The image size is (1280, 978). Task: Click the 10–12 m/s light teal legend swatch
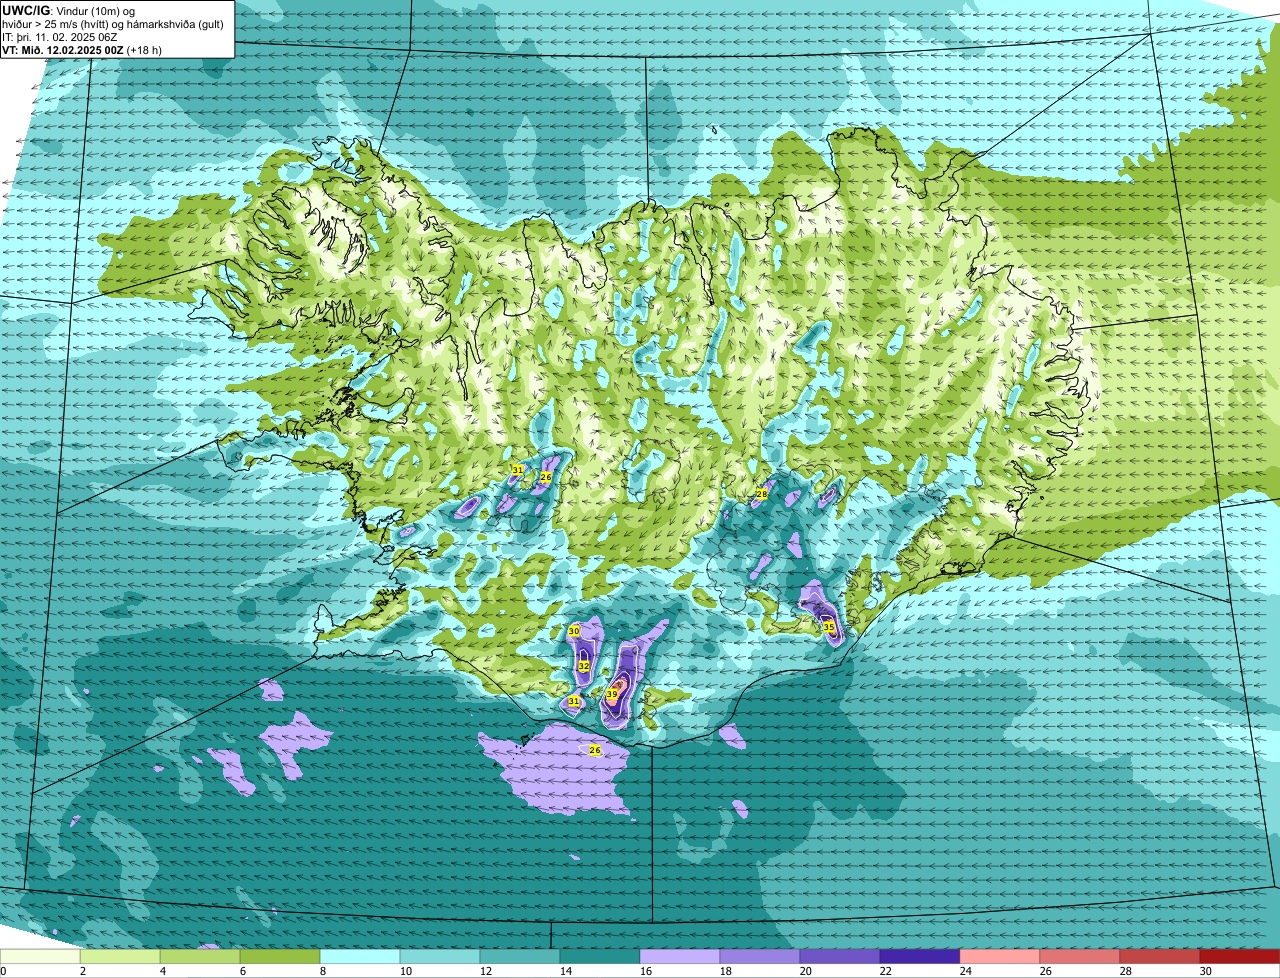[440, 957]
